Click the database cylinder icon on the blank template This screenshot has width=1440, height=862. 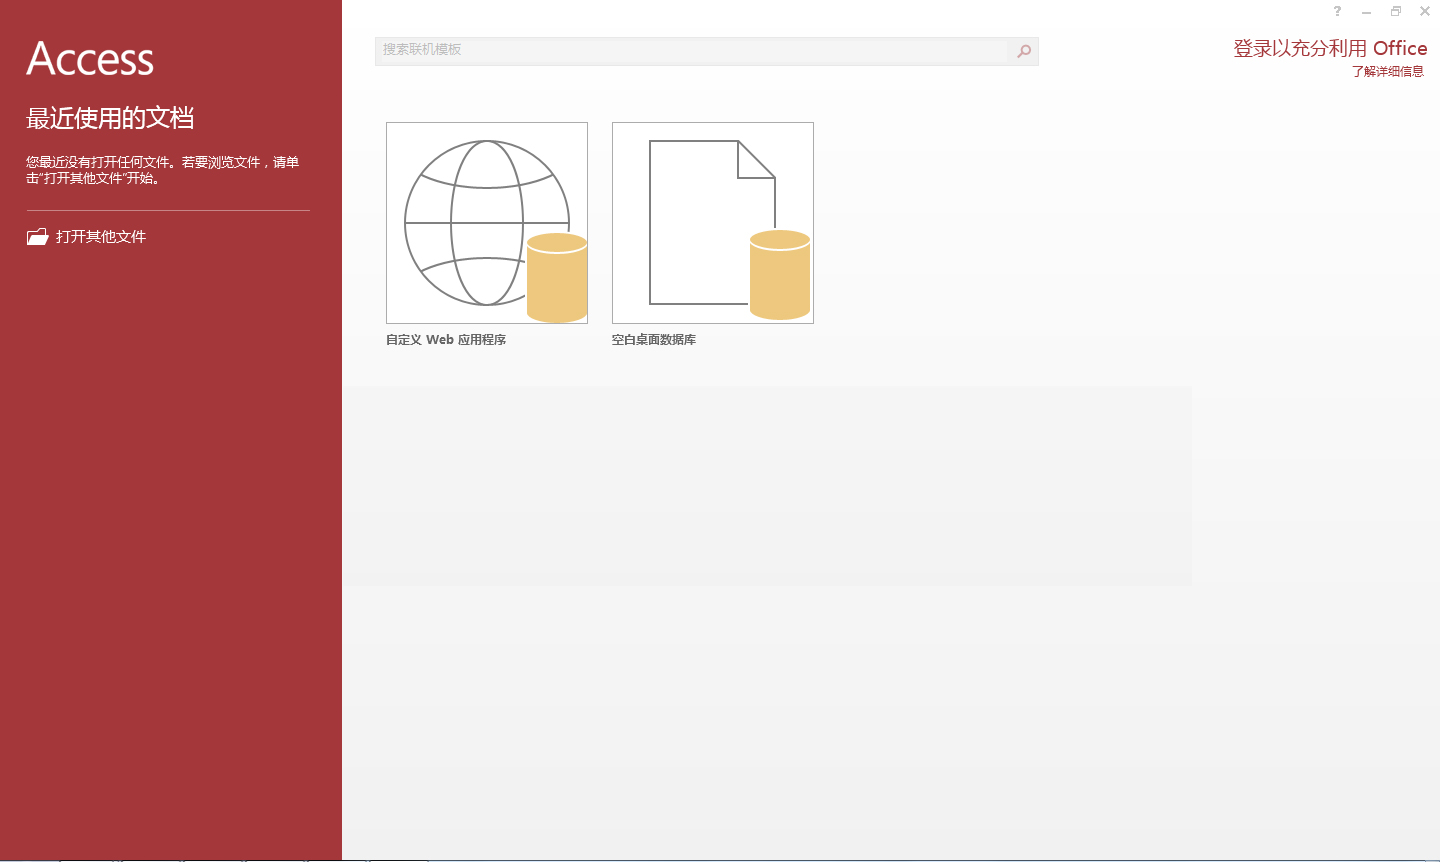[779, 275]
